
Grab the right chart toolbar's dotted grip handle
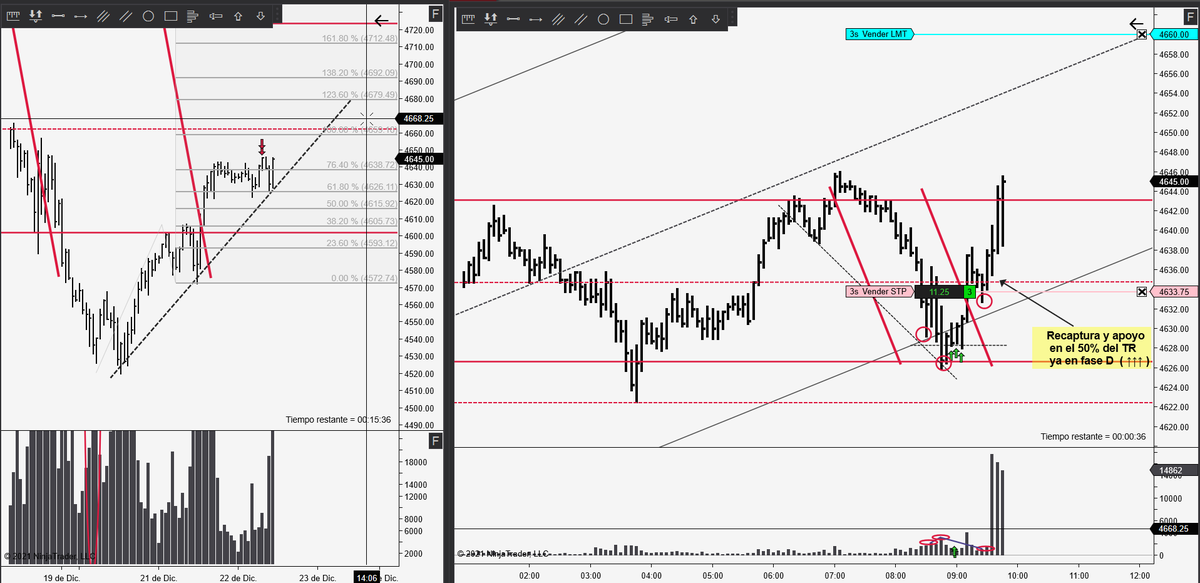point(733,19)
